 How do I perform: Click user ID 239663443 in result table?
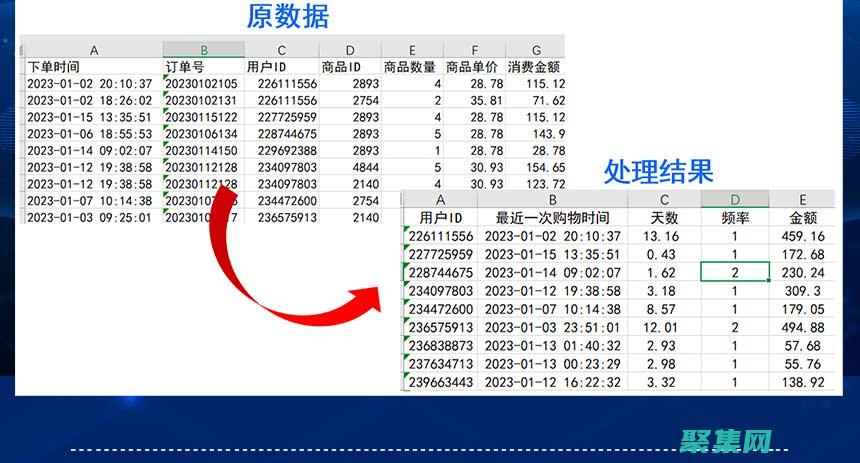[440, 382]
